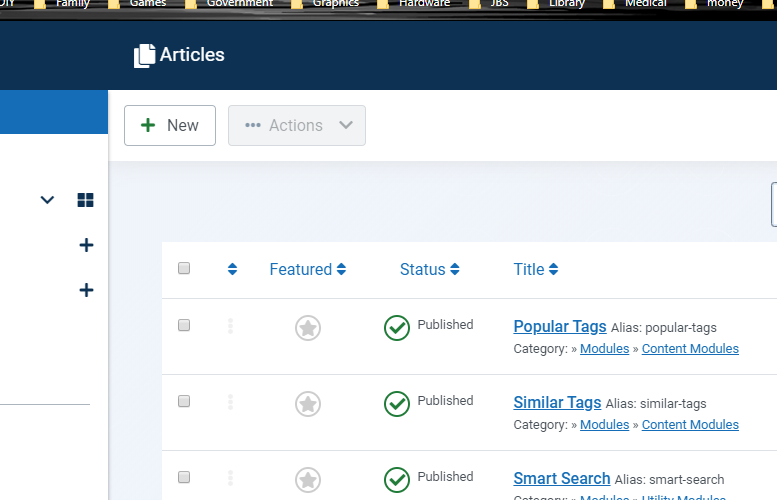Check the select-all checkbox in table header
This screenshot has width=777, height=500.
point(184,268)
